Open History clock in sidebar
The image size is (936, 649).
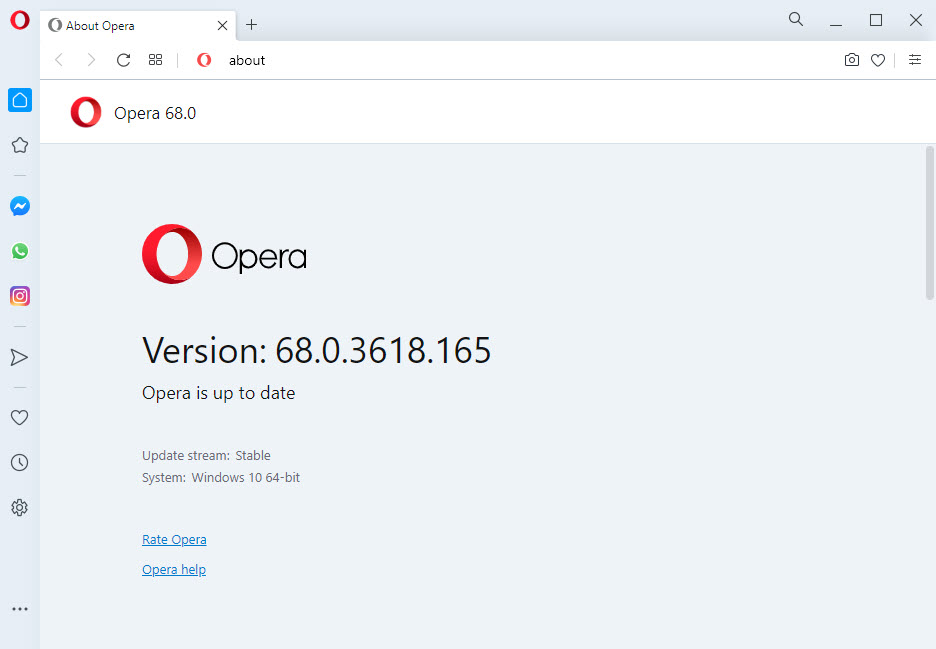20,462
